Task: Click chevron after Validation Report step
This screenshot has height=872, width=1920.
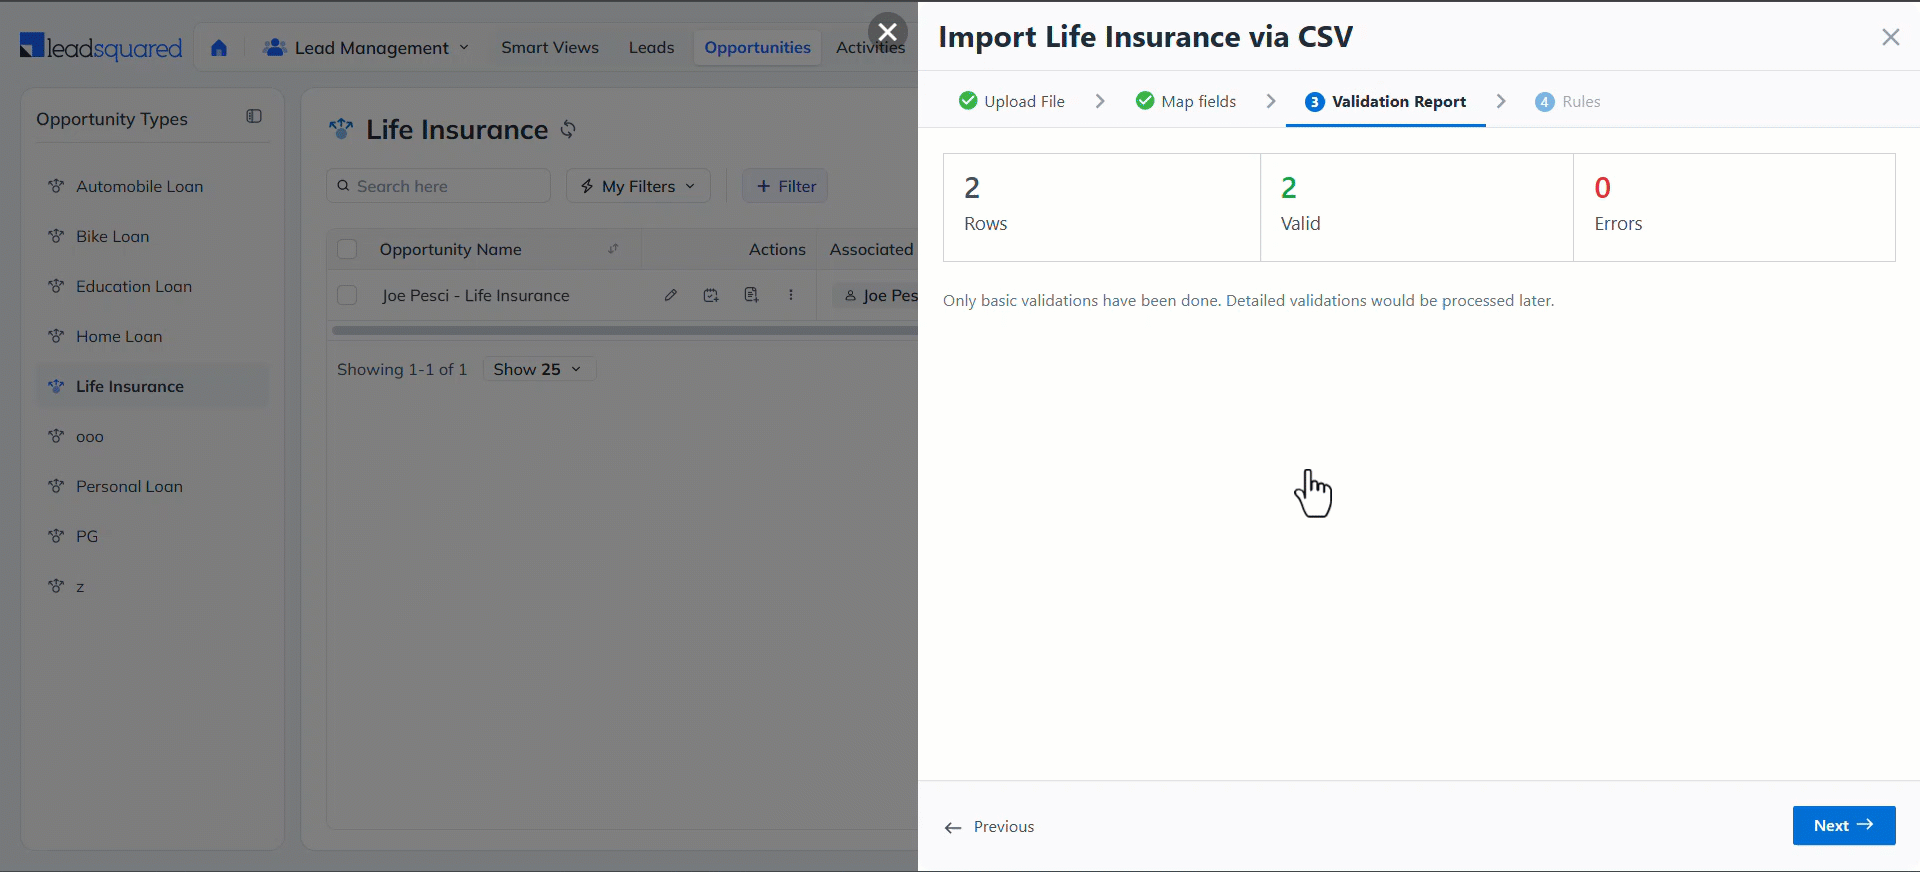Action: (1501, 101)
